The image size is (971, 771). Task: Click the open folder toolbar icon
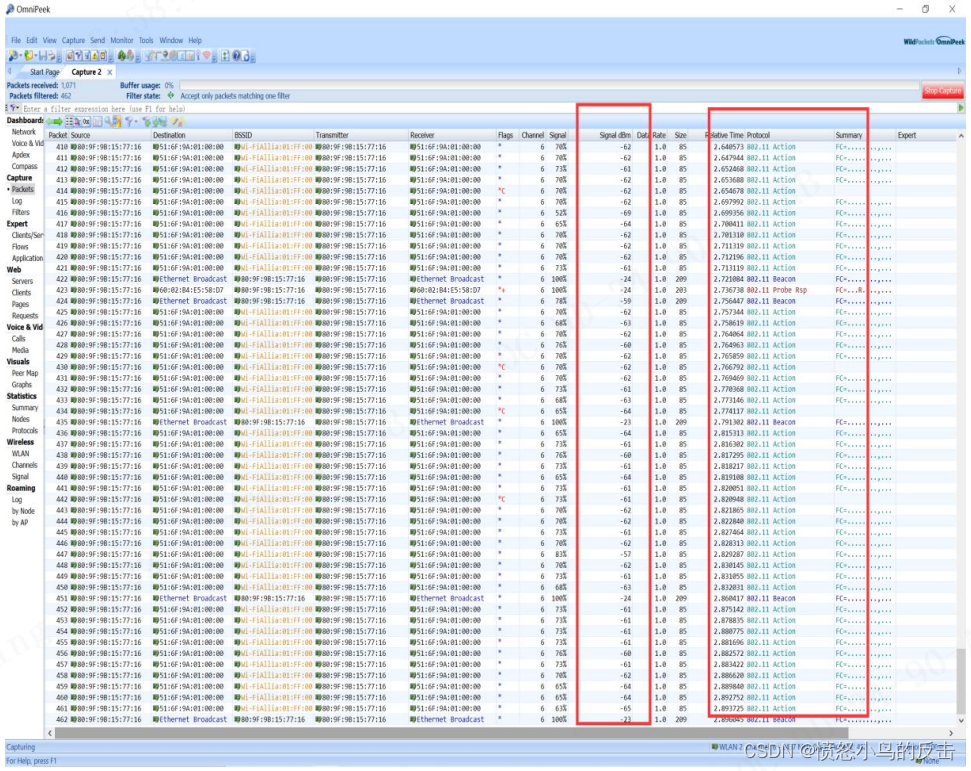[28, 56]
